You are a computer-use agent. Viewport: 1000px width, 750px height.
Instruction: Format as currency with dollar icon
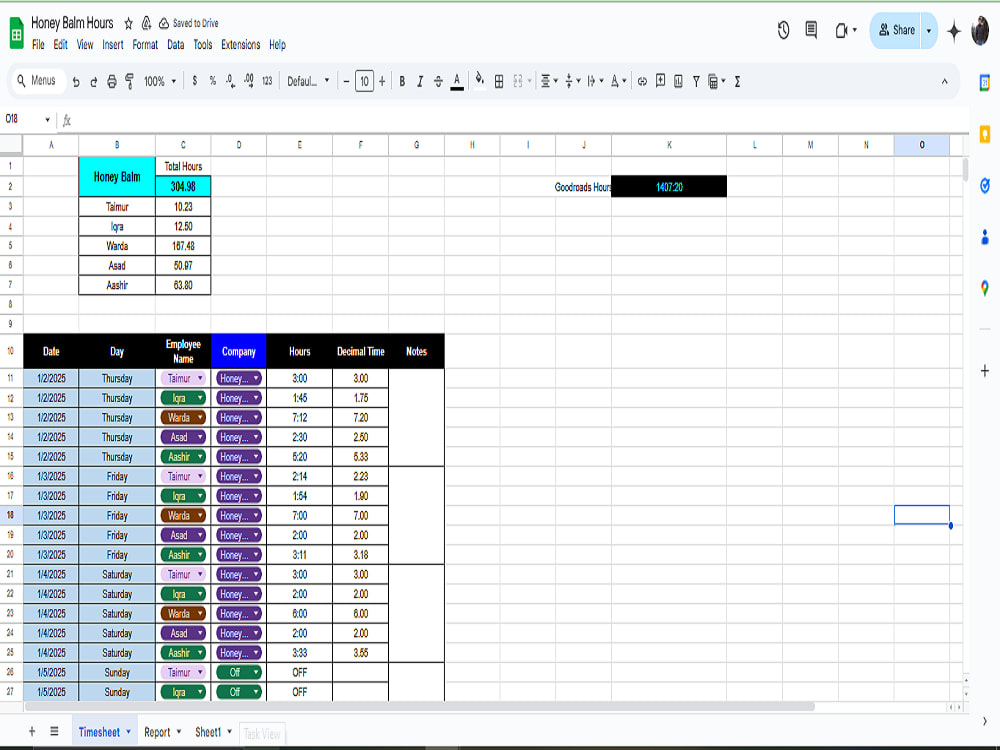(x=195, y=81)
